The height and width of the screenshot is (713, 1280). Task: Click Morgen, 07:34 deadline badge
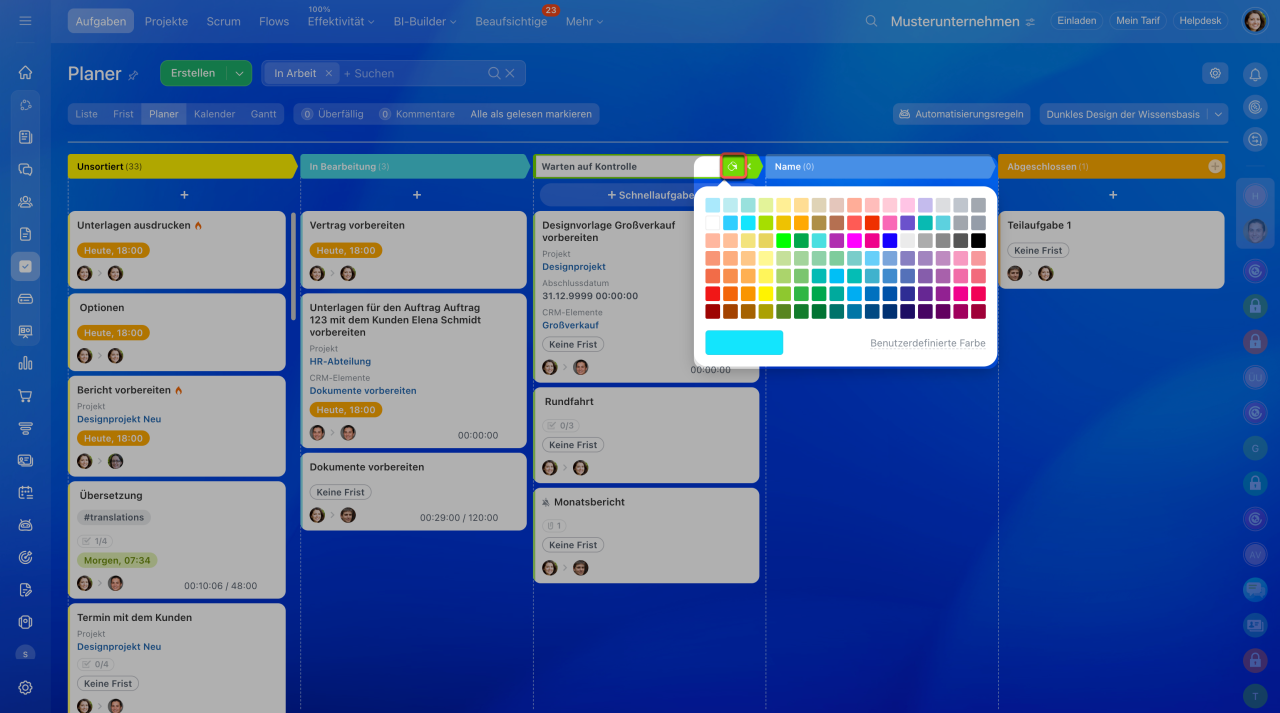pyautogui.click(x=117, y=561)
